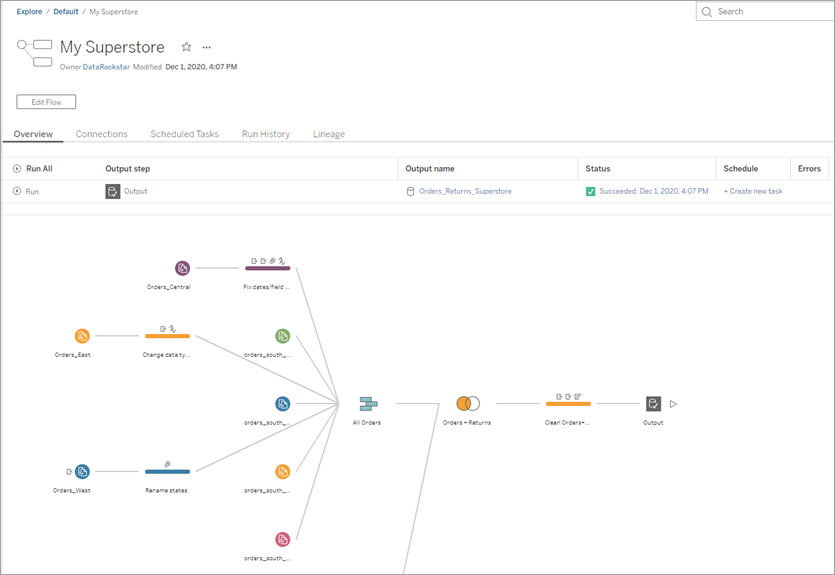
Task: Click the Orders_West input step icon
Action: click(82, 472)
